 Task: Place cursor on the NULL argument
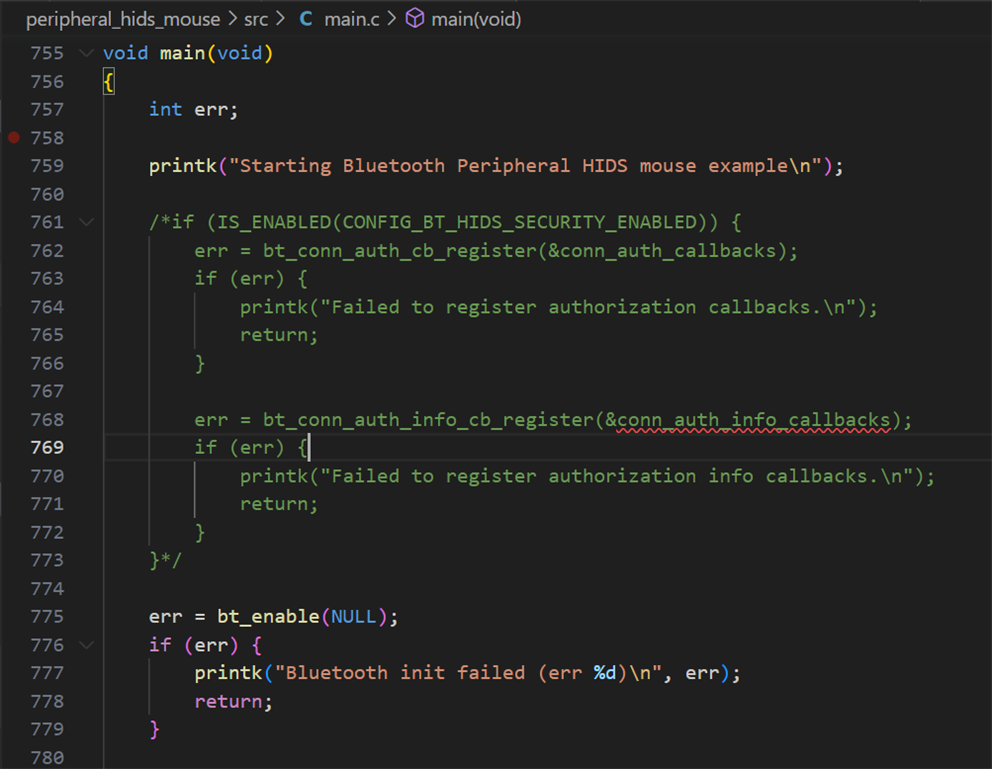352,617
